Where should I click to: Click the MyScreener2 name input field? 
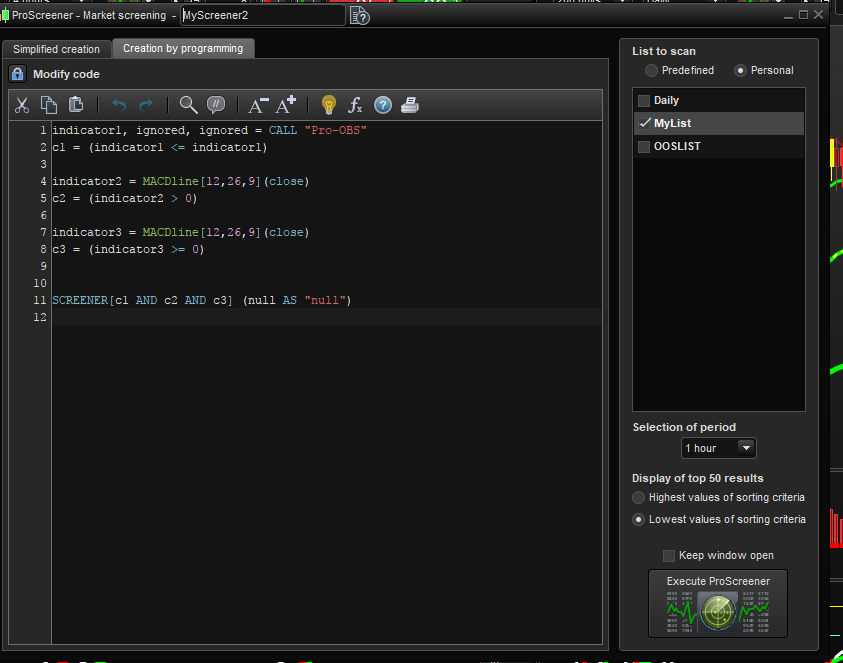click(261, 16)
